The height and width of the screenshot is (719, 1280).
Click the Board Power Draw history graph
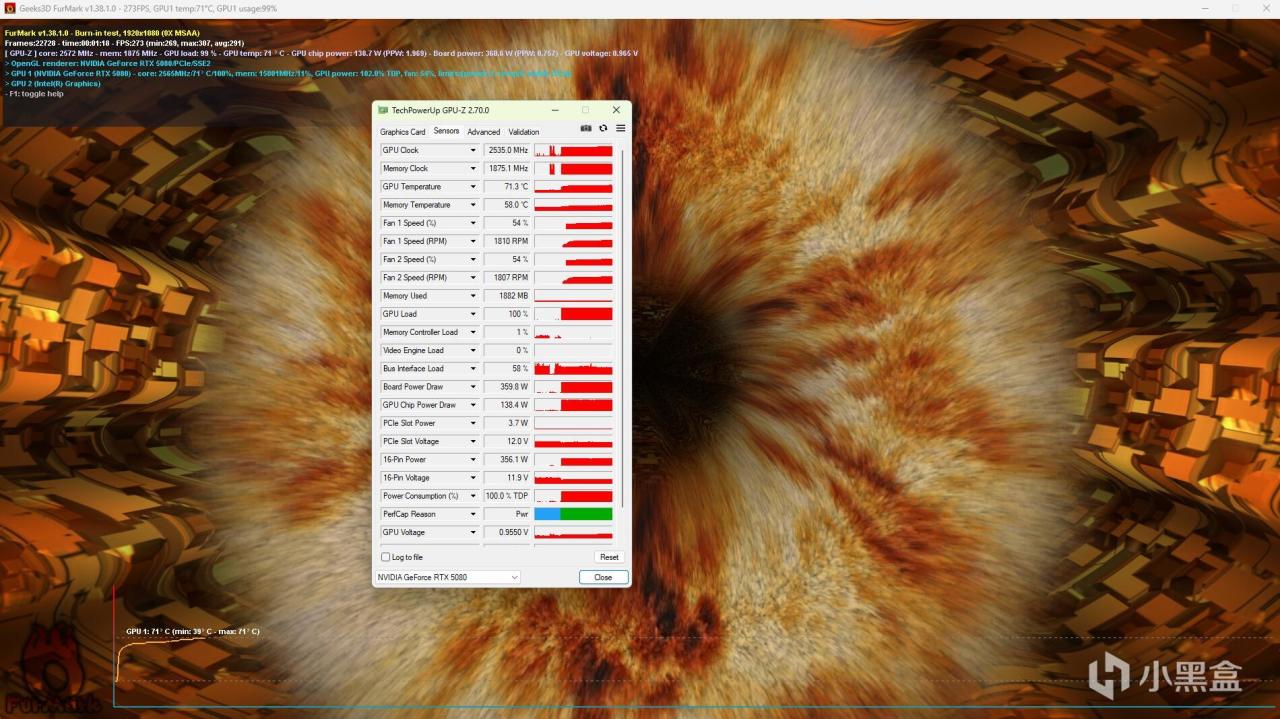tap(573, 387)
